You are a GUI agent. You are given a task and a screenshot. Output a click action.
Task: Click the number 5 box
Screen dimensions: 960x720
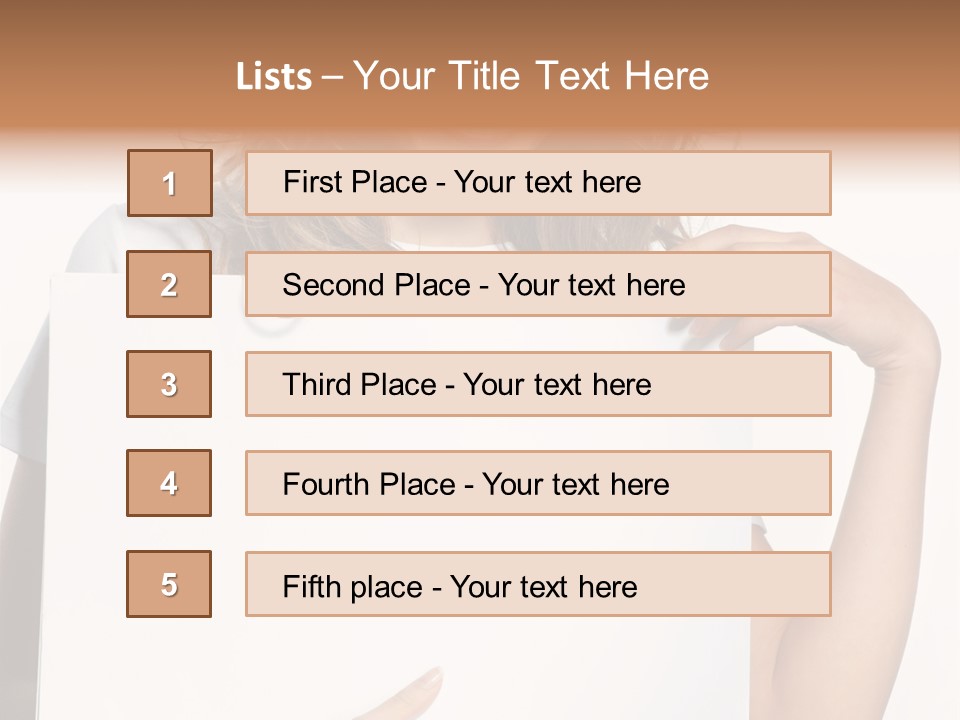pos(169,584)
